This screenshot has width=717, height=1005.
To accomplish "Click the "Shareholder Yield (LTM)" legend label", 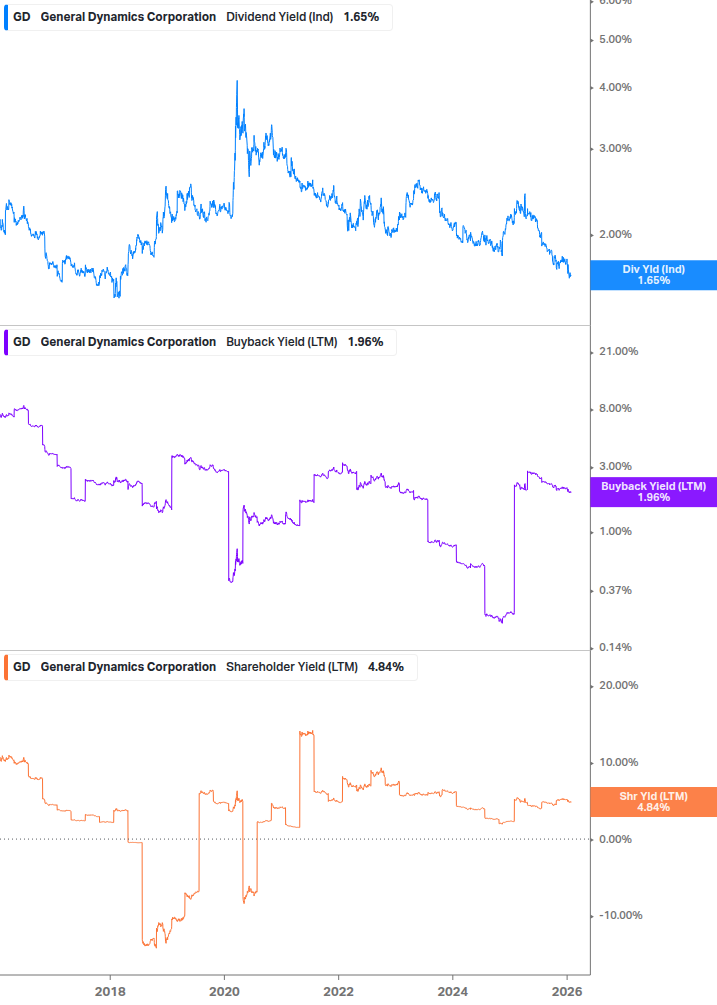I will point(292,667).
